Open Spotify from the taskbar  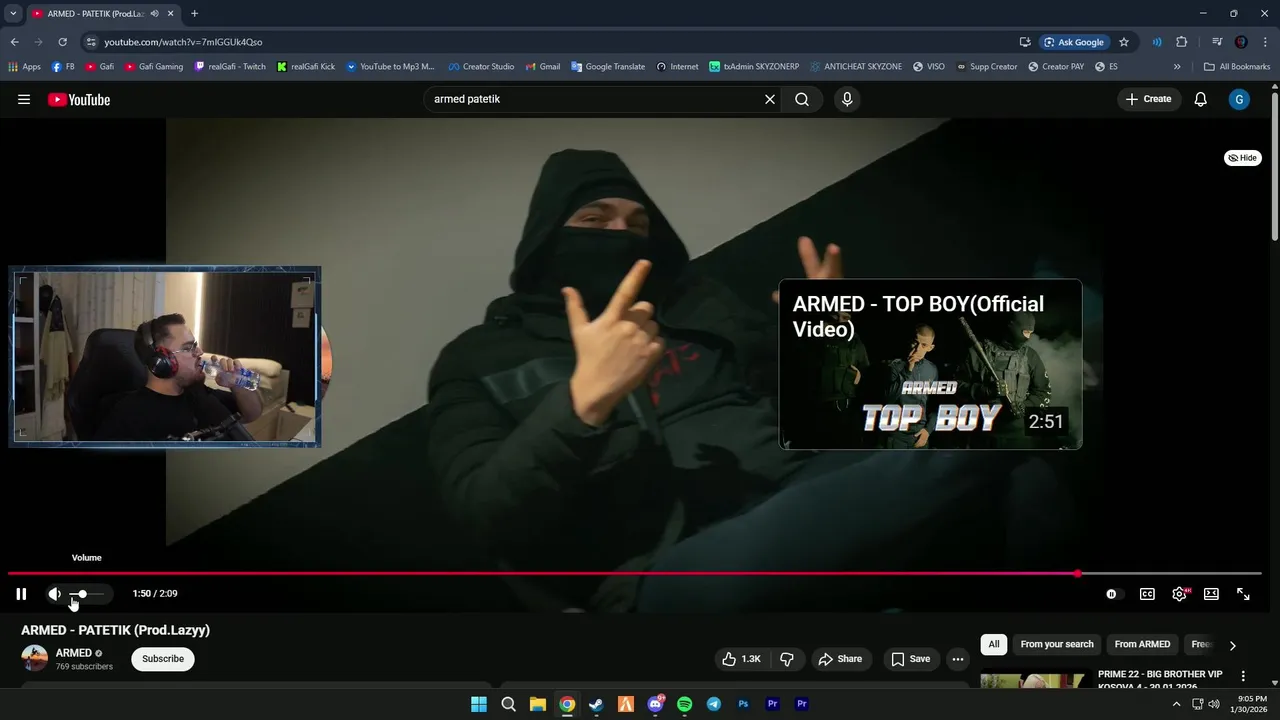coord(684,704)
